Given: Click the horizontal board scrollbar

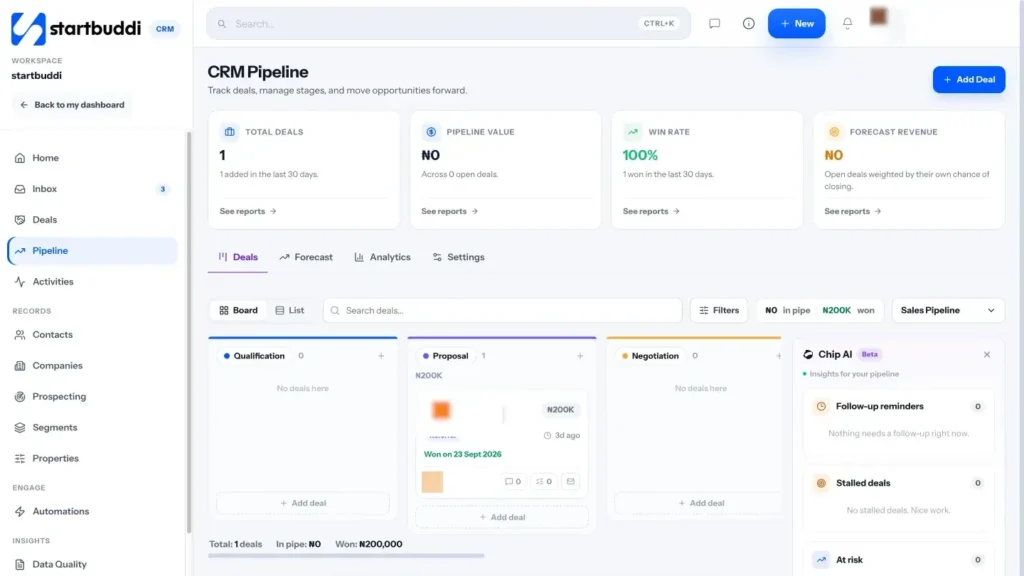Looking at the screenshot, I should coord(346,556).
